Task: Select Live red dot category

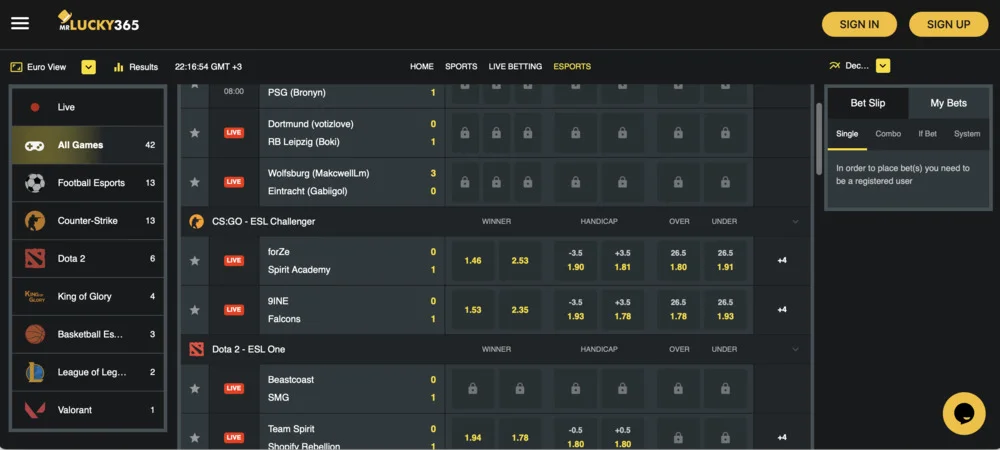Action: tap(35, 107)
